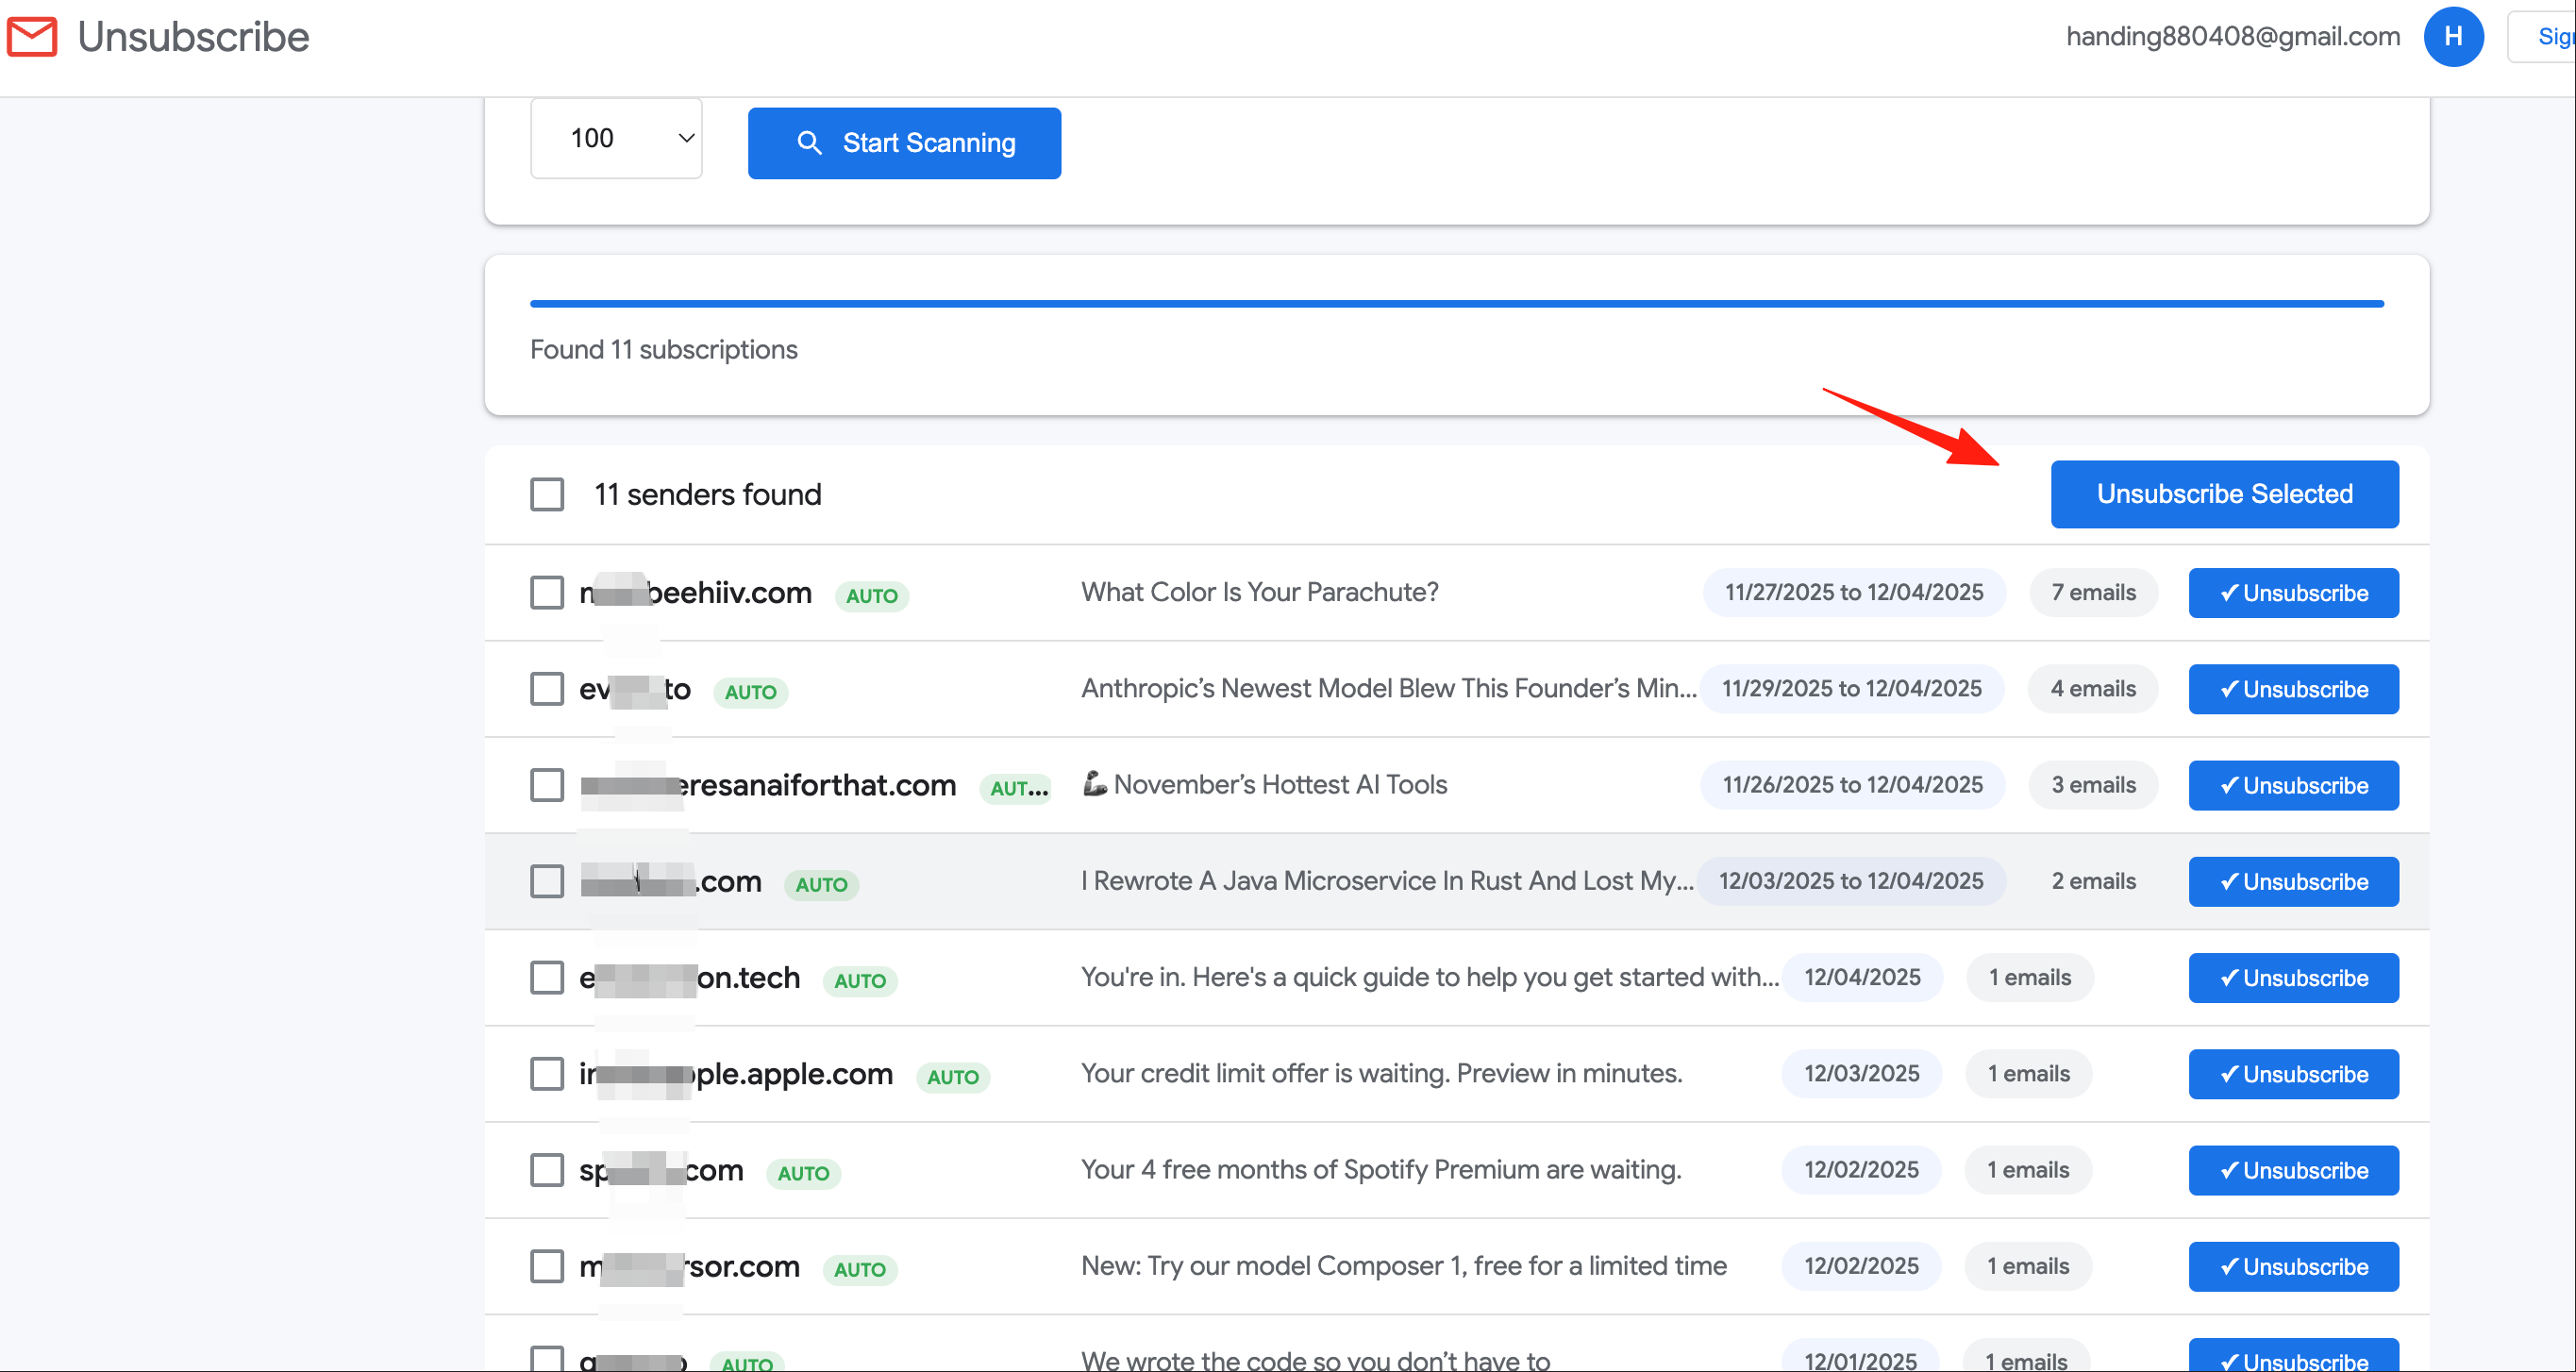Click the apple.com sender name
2576x1372 pixels.
[x=736, y=1074]
